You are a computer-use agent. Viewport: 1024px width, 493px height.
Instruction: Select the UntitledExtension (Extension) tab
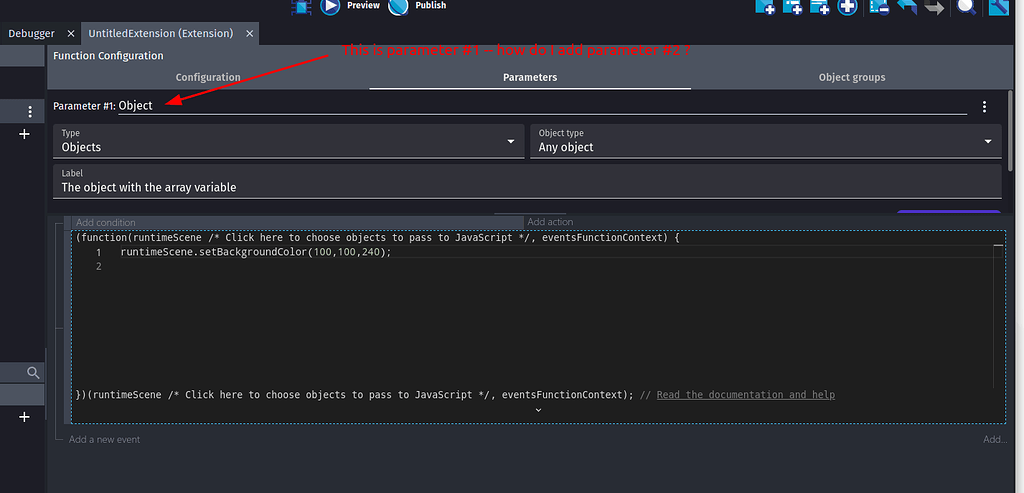coord(161,33)
